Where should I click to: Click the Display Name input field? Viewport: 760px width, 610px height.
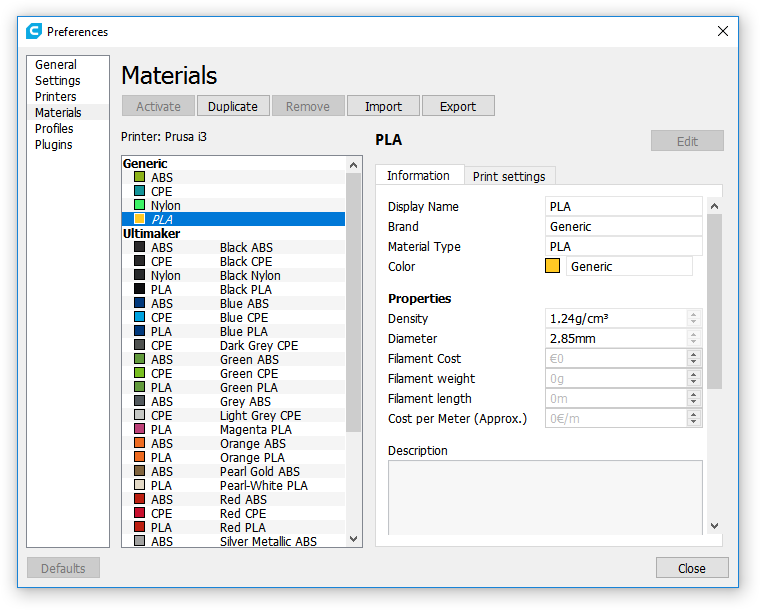pyautogui.click(x=624, y=207)
